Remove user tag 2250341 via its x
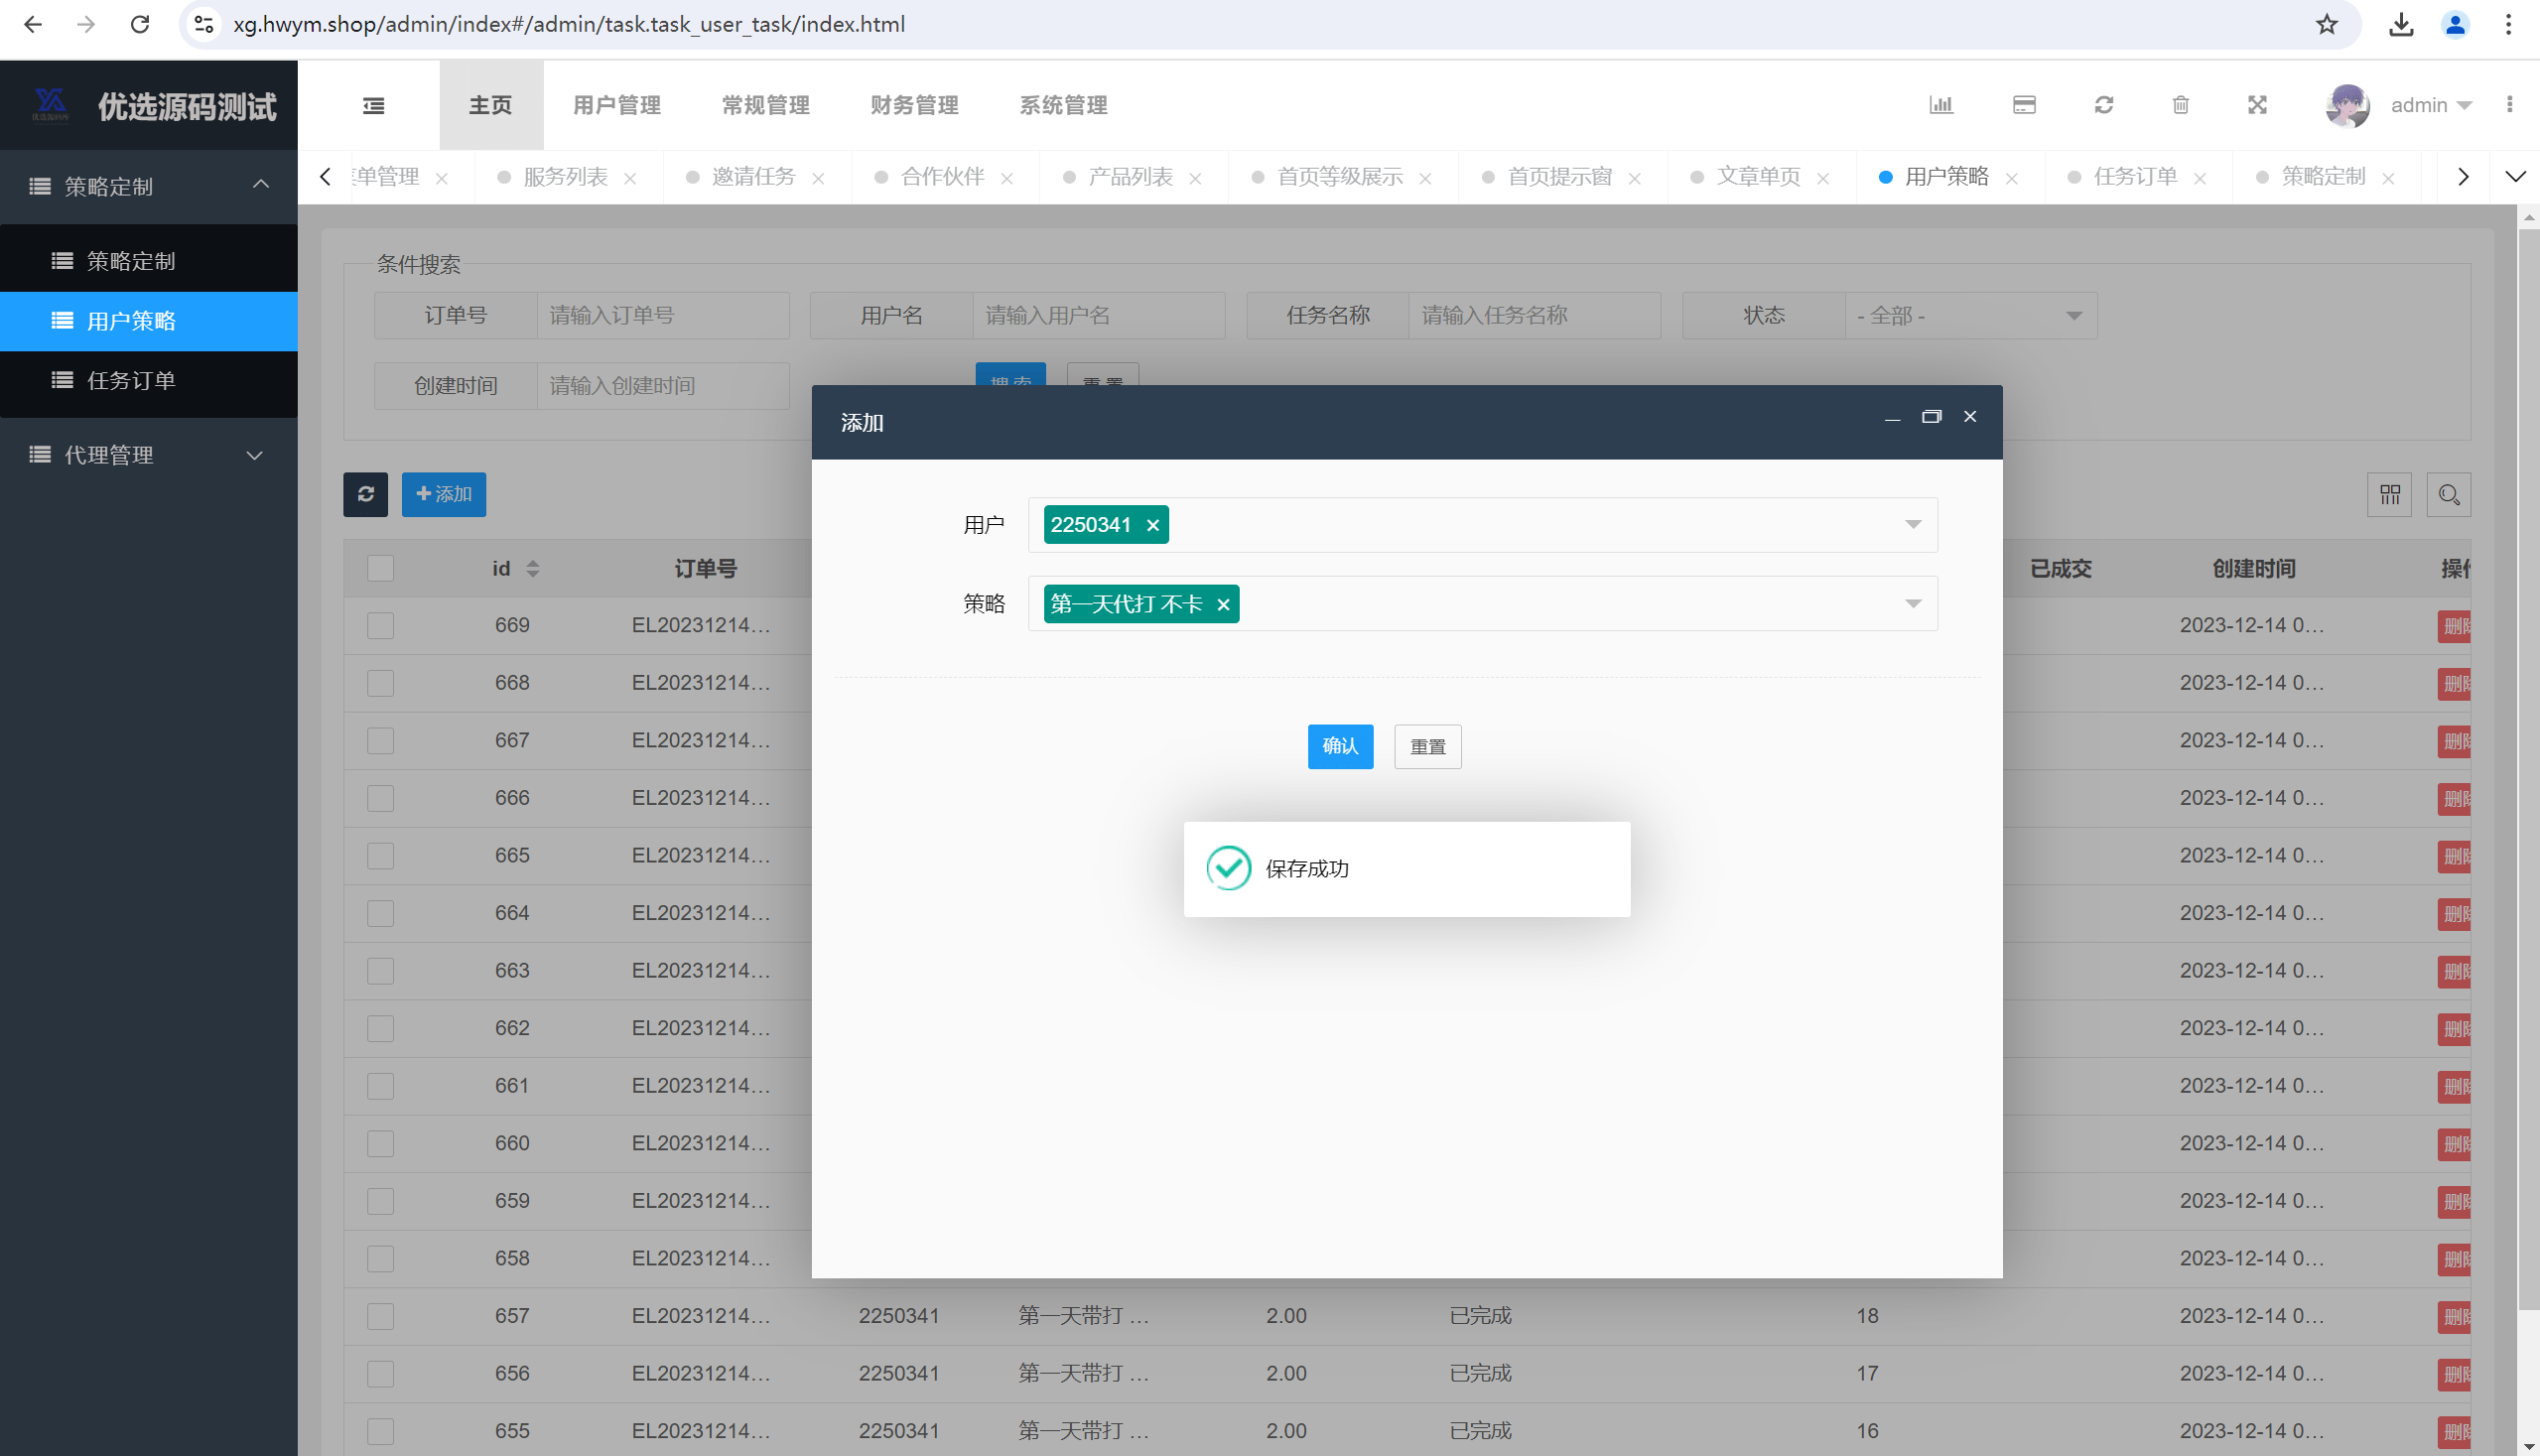The height and width of the screenshot is (1456, 2540). 1152,525
